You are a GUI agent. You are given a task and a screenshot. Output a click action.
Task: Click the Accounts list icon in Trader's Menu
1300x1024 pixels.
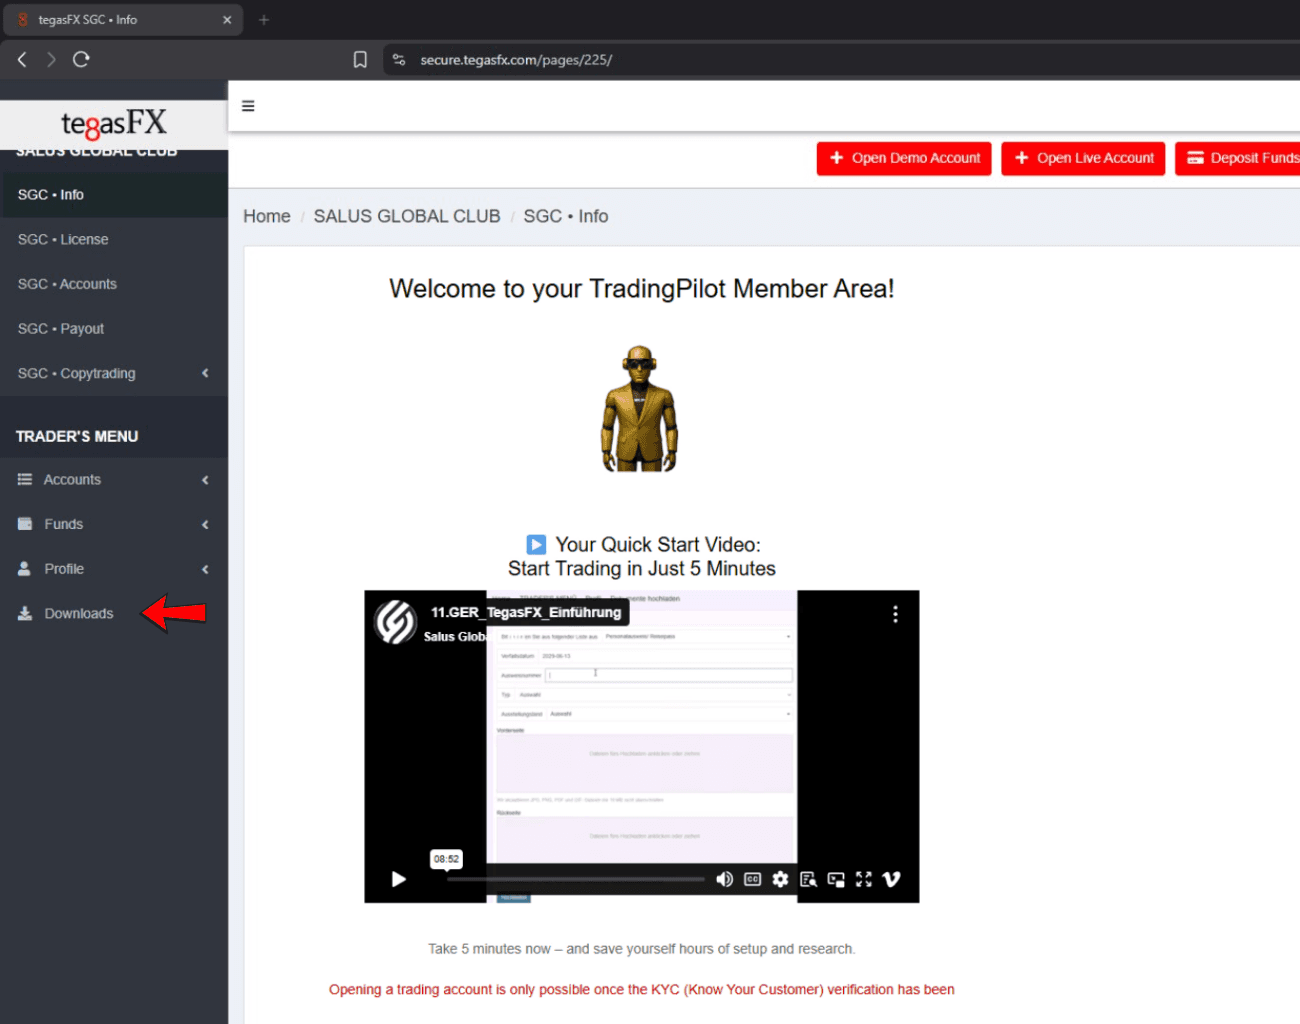point(25,480)
